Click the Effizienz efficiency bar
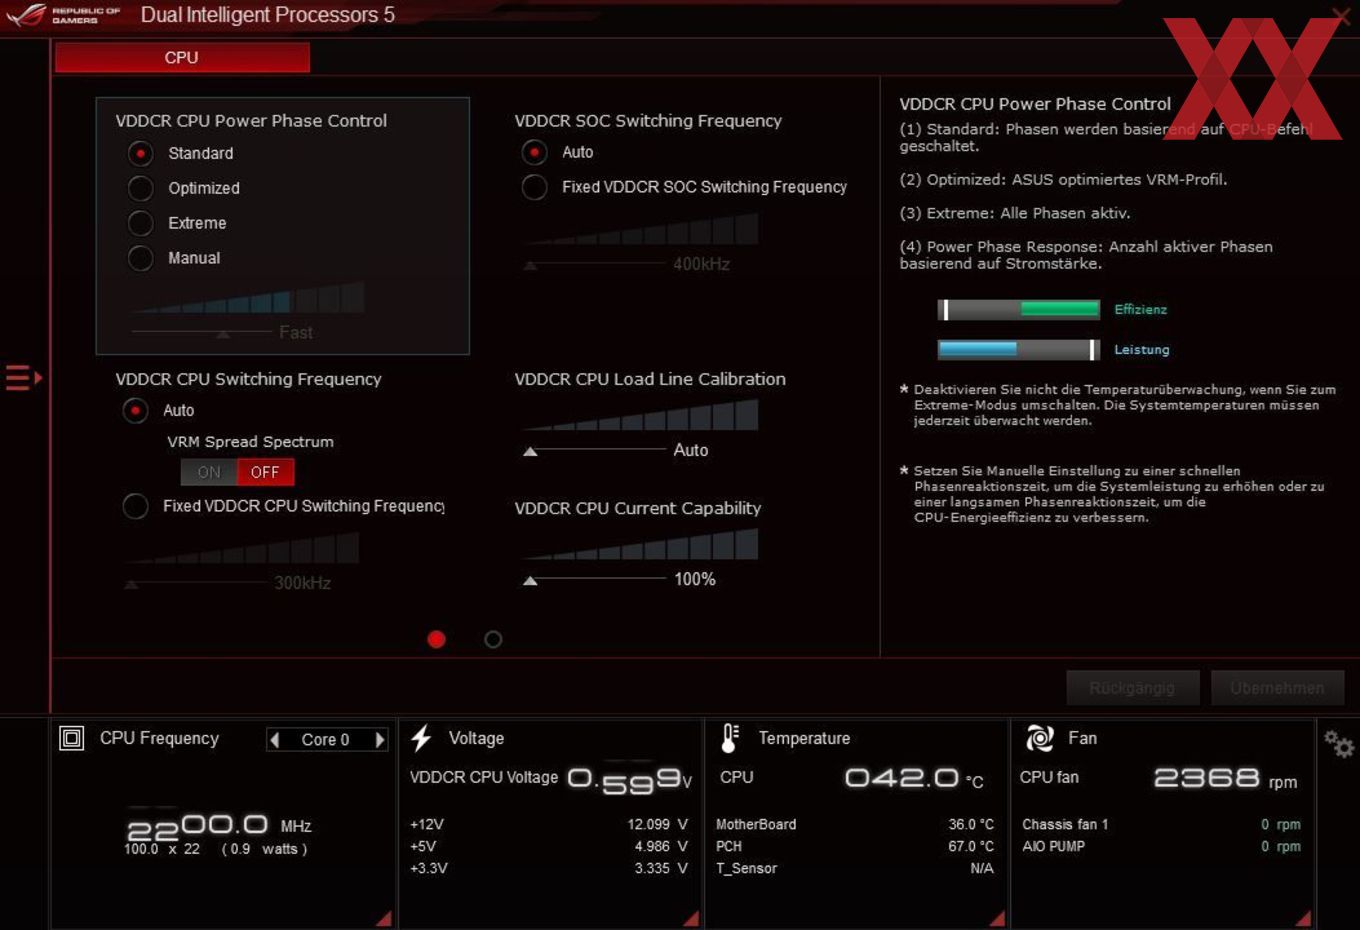Image resolution: width=1360 pixels, height=930 pixels. click(x=1019, y=310)
